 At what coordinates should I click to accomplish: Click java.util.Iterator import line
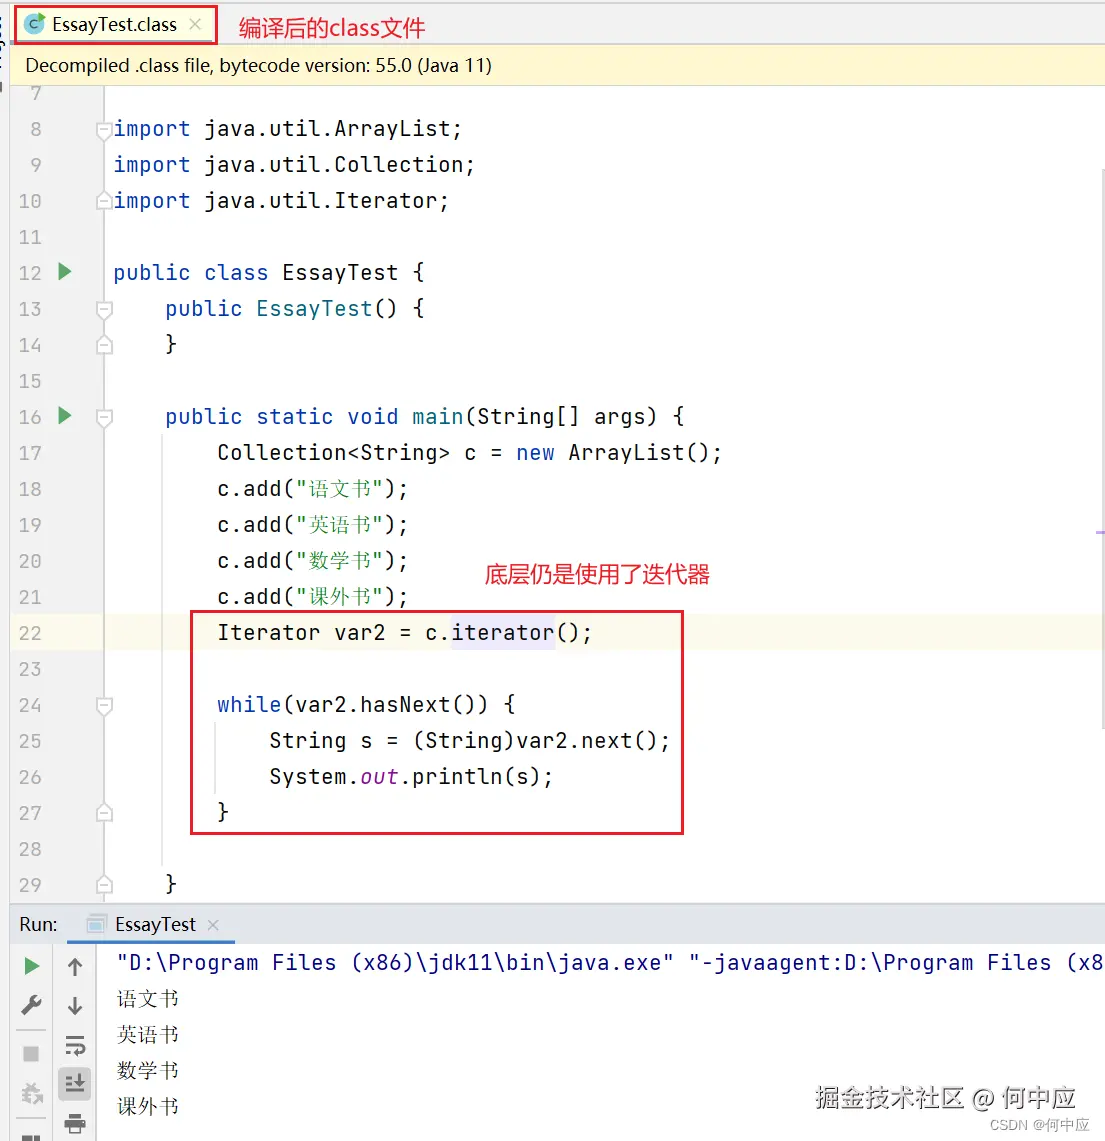point(281,200)
